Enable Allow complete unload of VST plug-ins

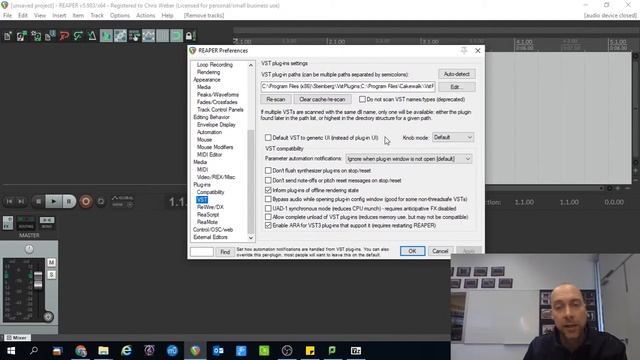(x=268, y=217)
